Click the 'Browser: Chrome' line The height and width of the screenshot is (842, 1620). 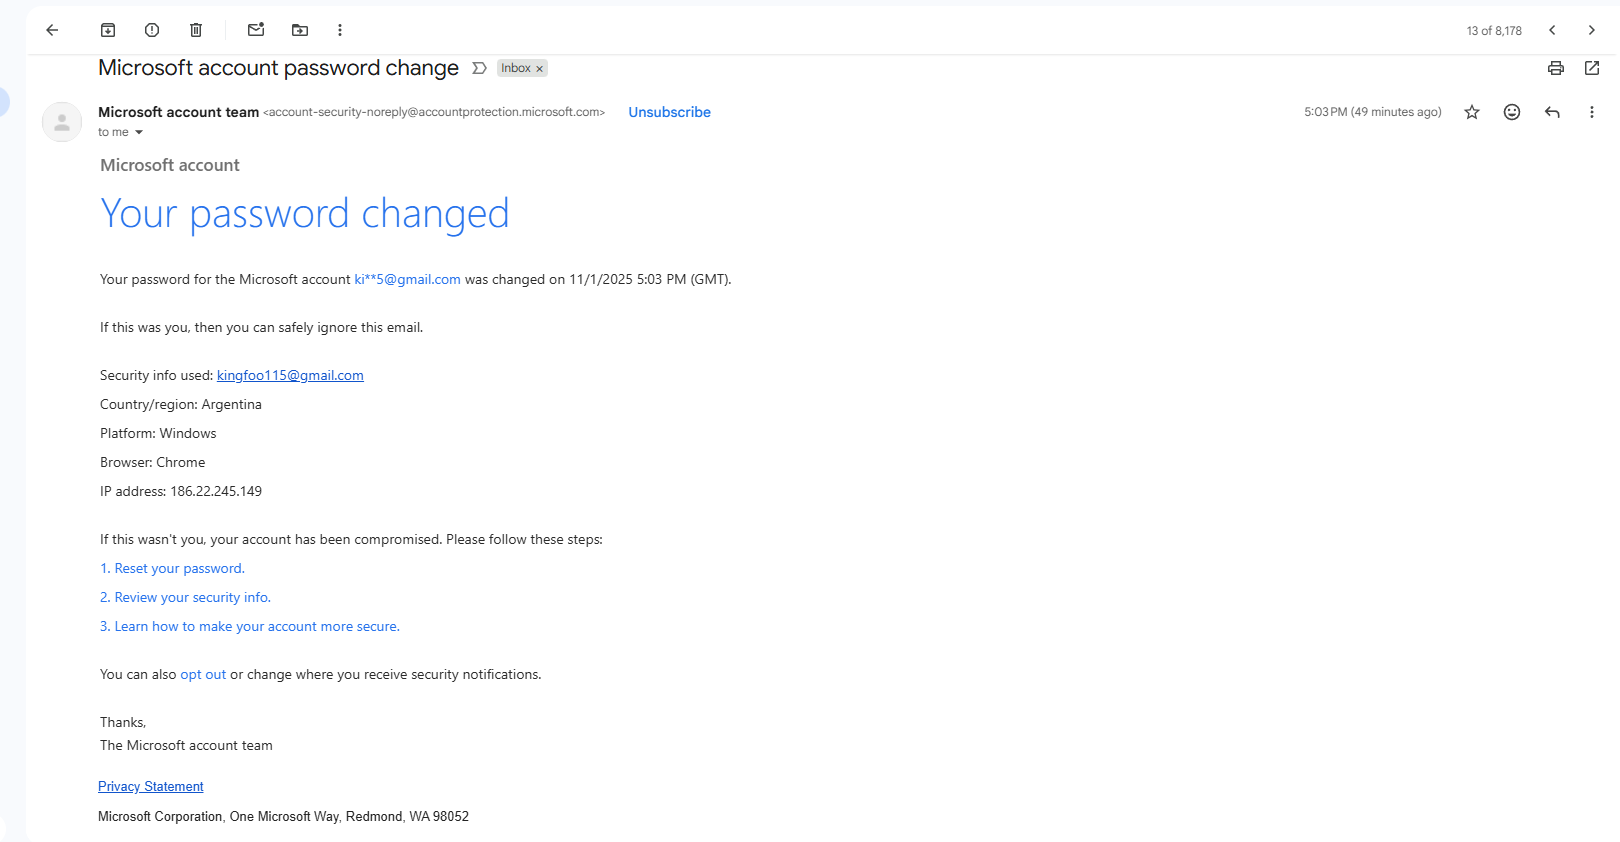(x=152, y=462)
